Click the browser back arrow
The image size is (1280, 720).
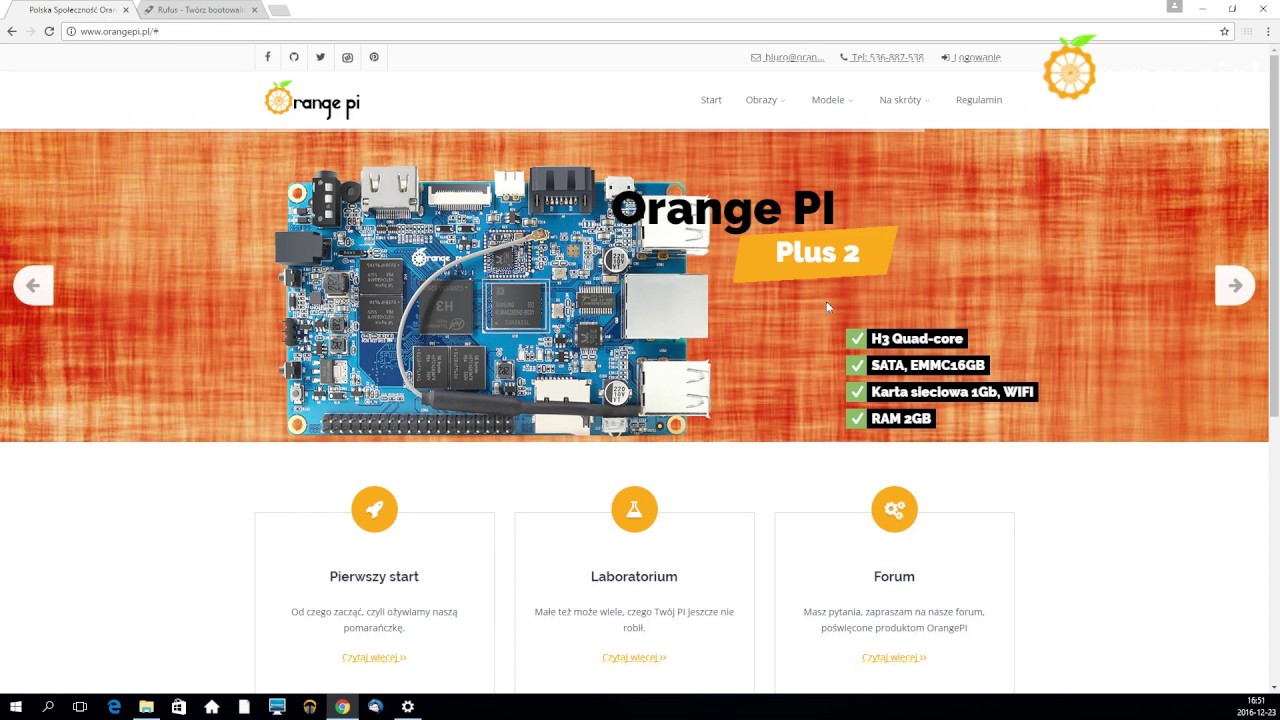click(12, 31)
